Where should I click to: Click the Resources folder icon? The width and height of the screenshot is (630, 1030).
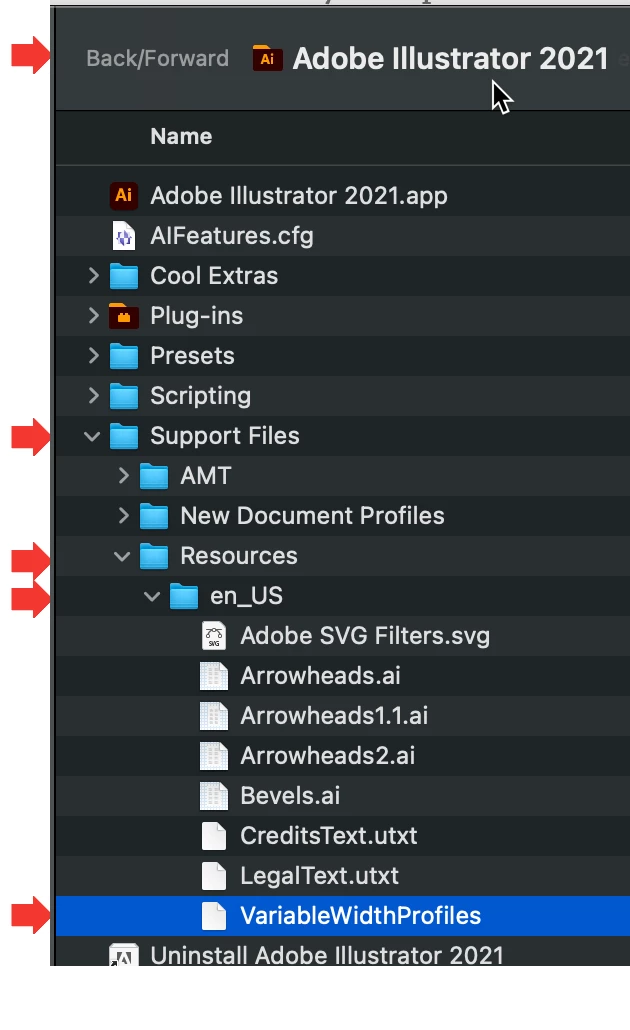coord(154,556)
